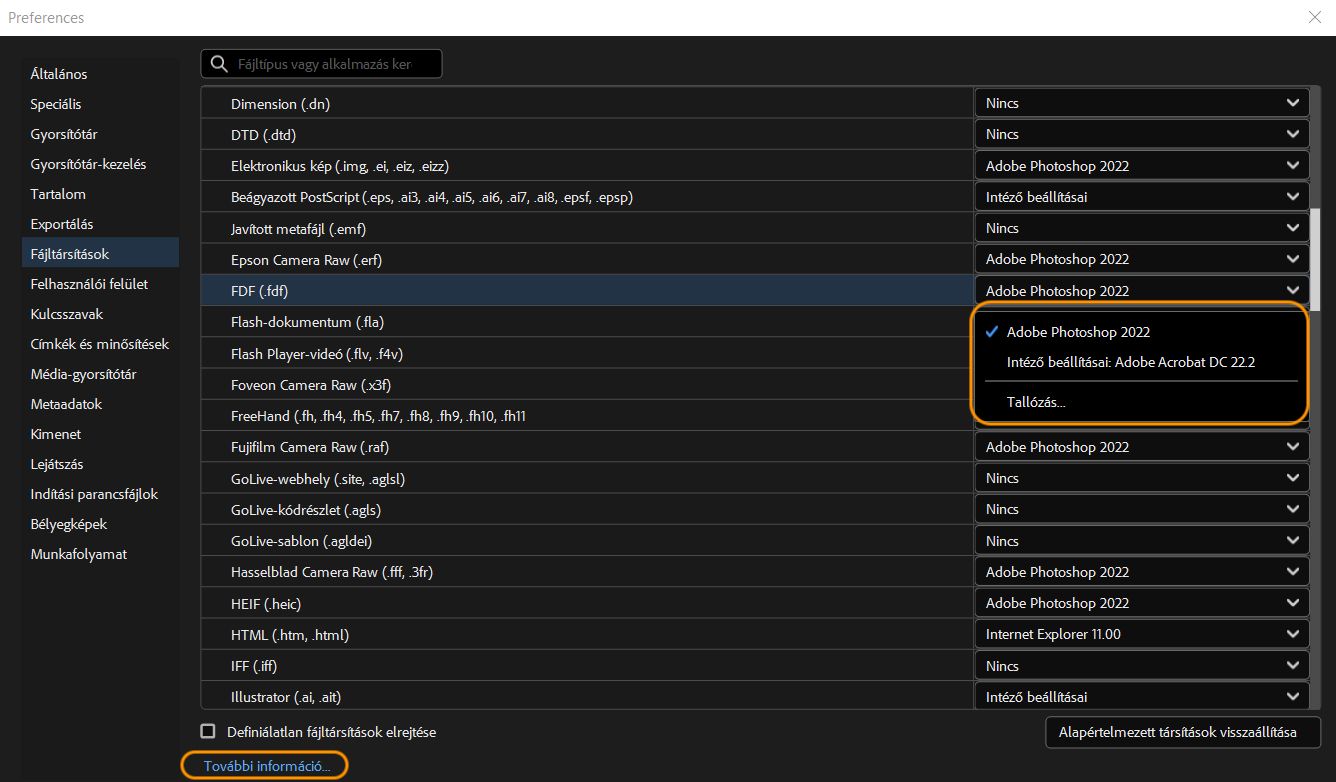Open the Speciális preferences category
This screenshot has width=1336, height=782.
(x=56, y=104)
